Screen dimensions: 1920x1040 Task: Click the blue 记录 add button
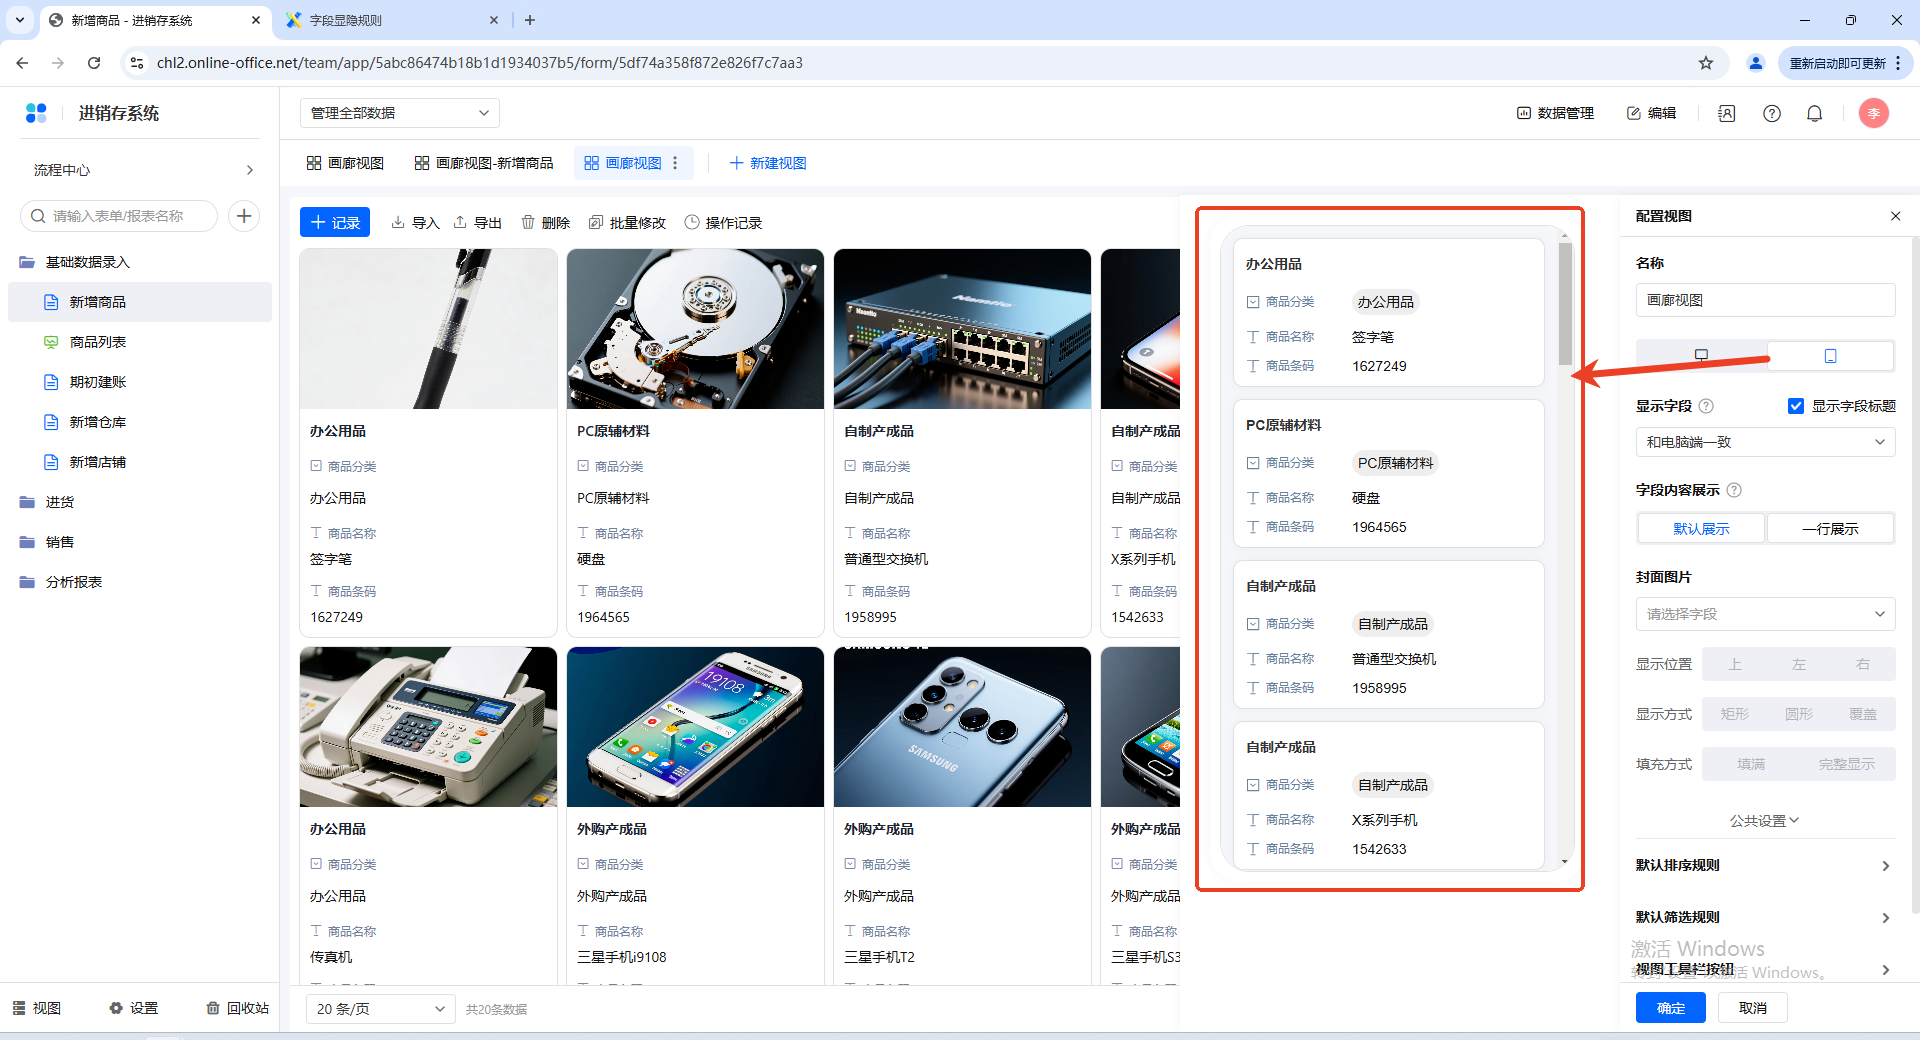[335, 222]
